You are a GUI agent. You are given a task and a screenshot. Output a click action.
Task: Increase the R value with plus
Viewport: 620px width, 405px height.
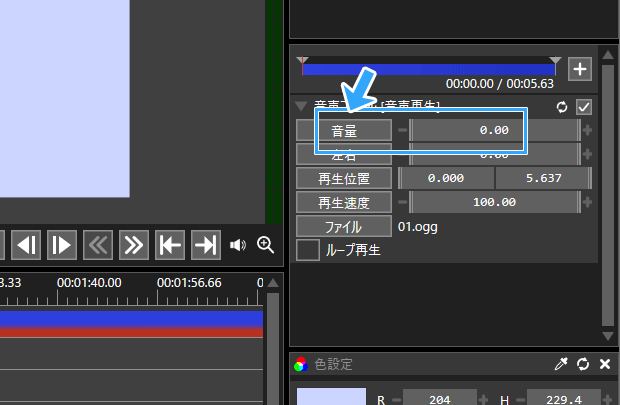coord(483,399)
